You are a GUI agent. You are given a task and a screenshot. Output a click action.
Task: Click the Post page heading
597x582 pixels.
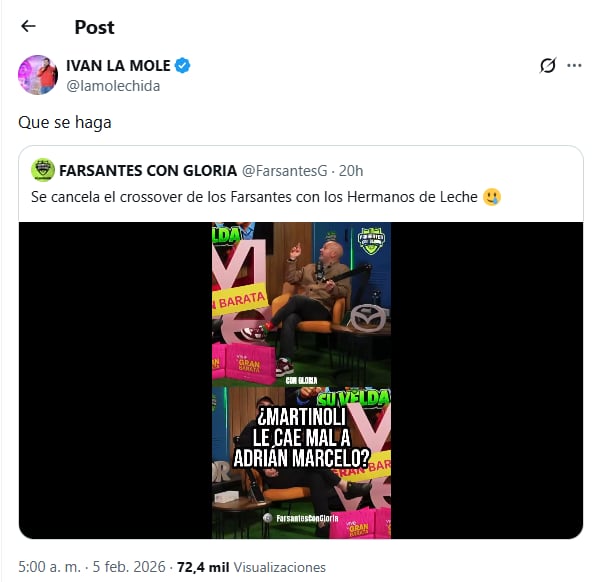[x=94, y=27]
